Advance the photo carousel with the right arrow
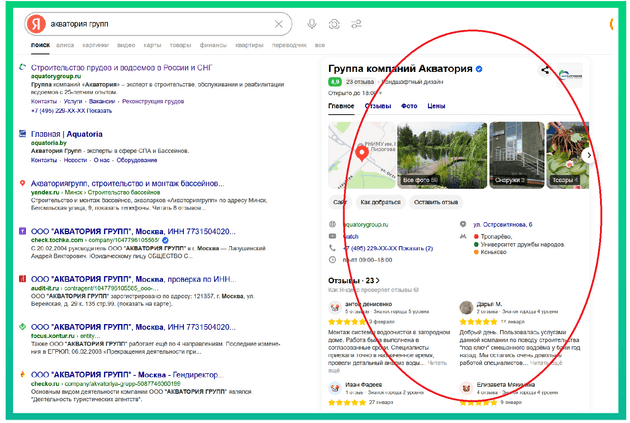The height and width of the screenshot is (423, 630). 589,155
